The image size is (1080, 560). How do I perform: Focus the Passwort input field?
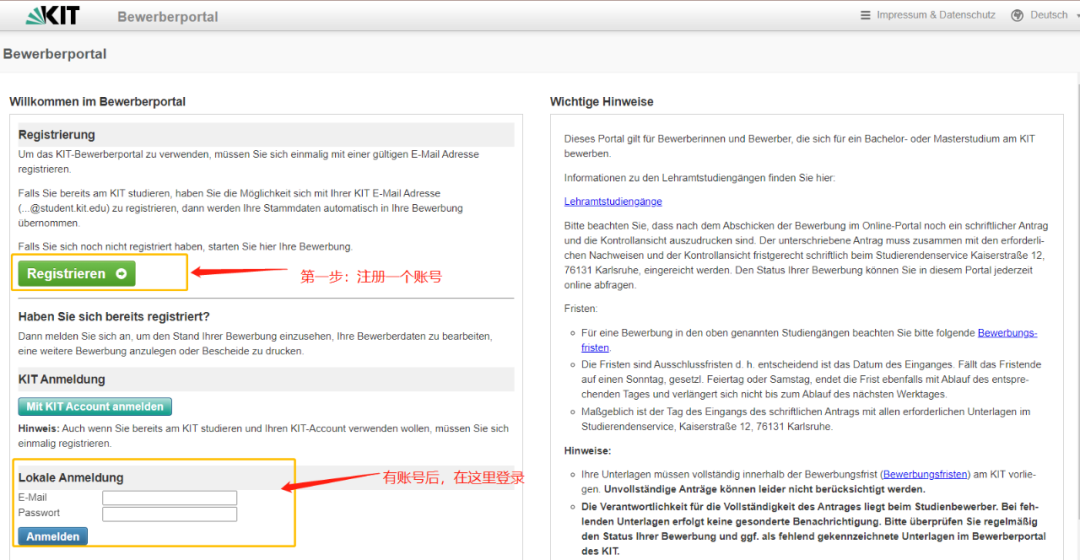point(169,514)
